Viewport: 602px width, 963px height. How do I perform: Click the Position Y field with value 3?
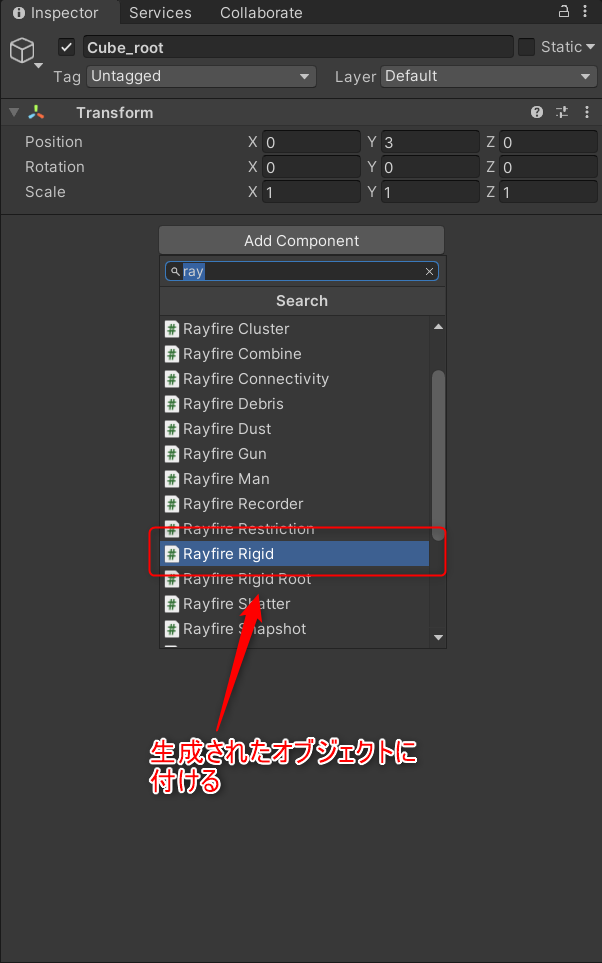tap(430, 142)
